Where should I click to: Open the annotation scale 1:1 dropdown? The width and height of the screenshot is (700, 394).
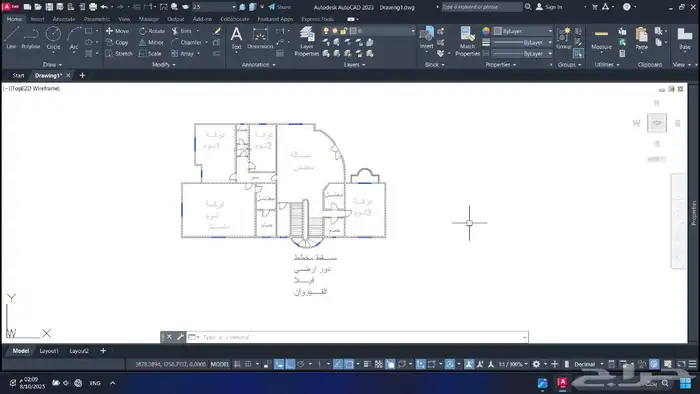[513, 364]
